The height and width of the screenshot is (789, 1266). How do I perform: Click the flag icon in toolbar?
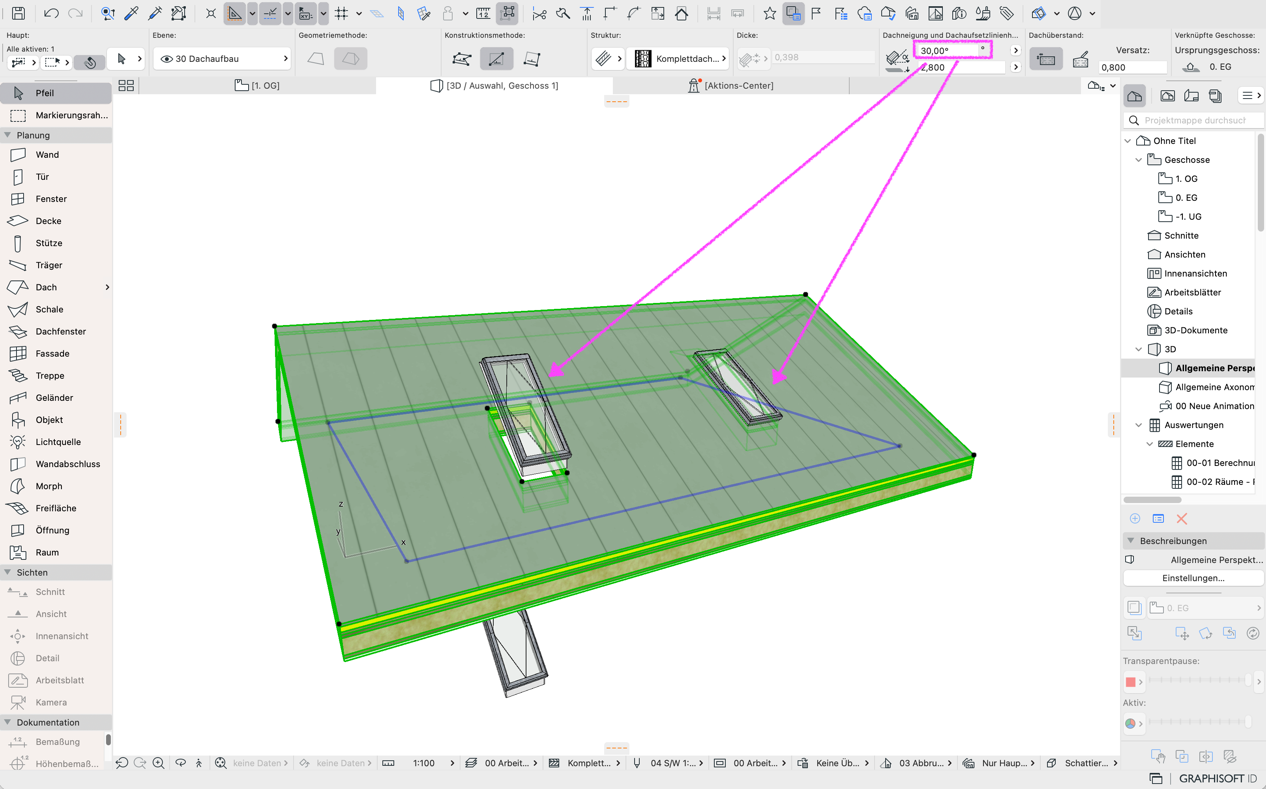click(817, 14)
